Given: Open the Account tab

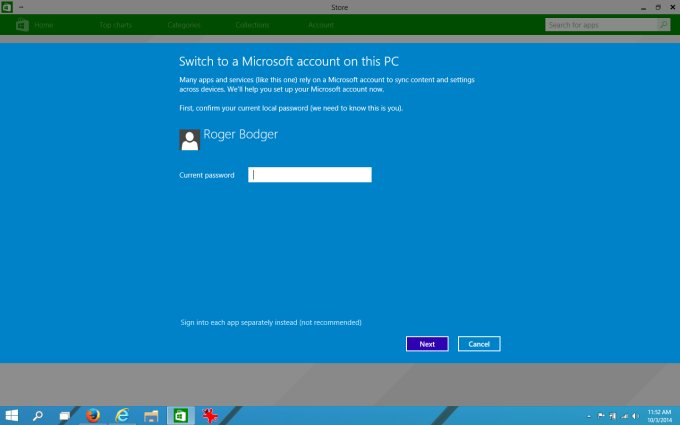Looking at the screenshot, I should pos(321,25).
